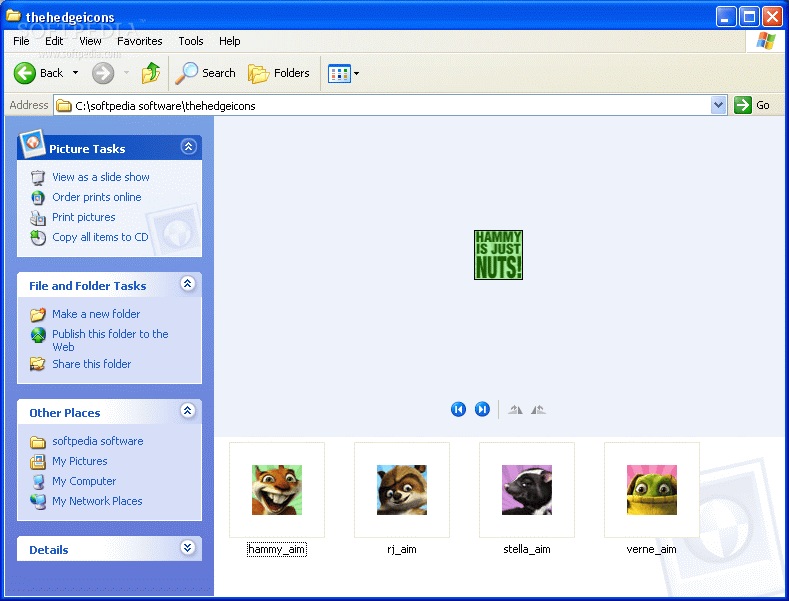Click the address bar folder icon
789x601 pixels.
[x=64, y=106]
